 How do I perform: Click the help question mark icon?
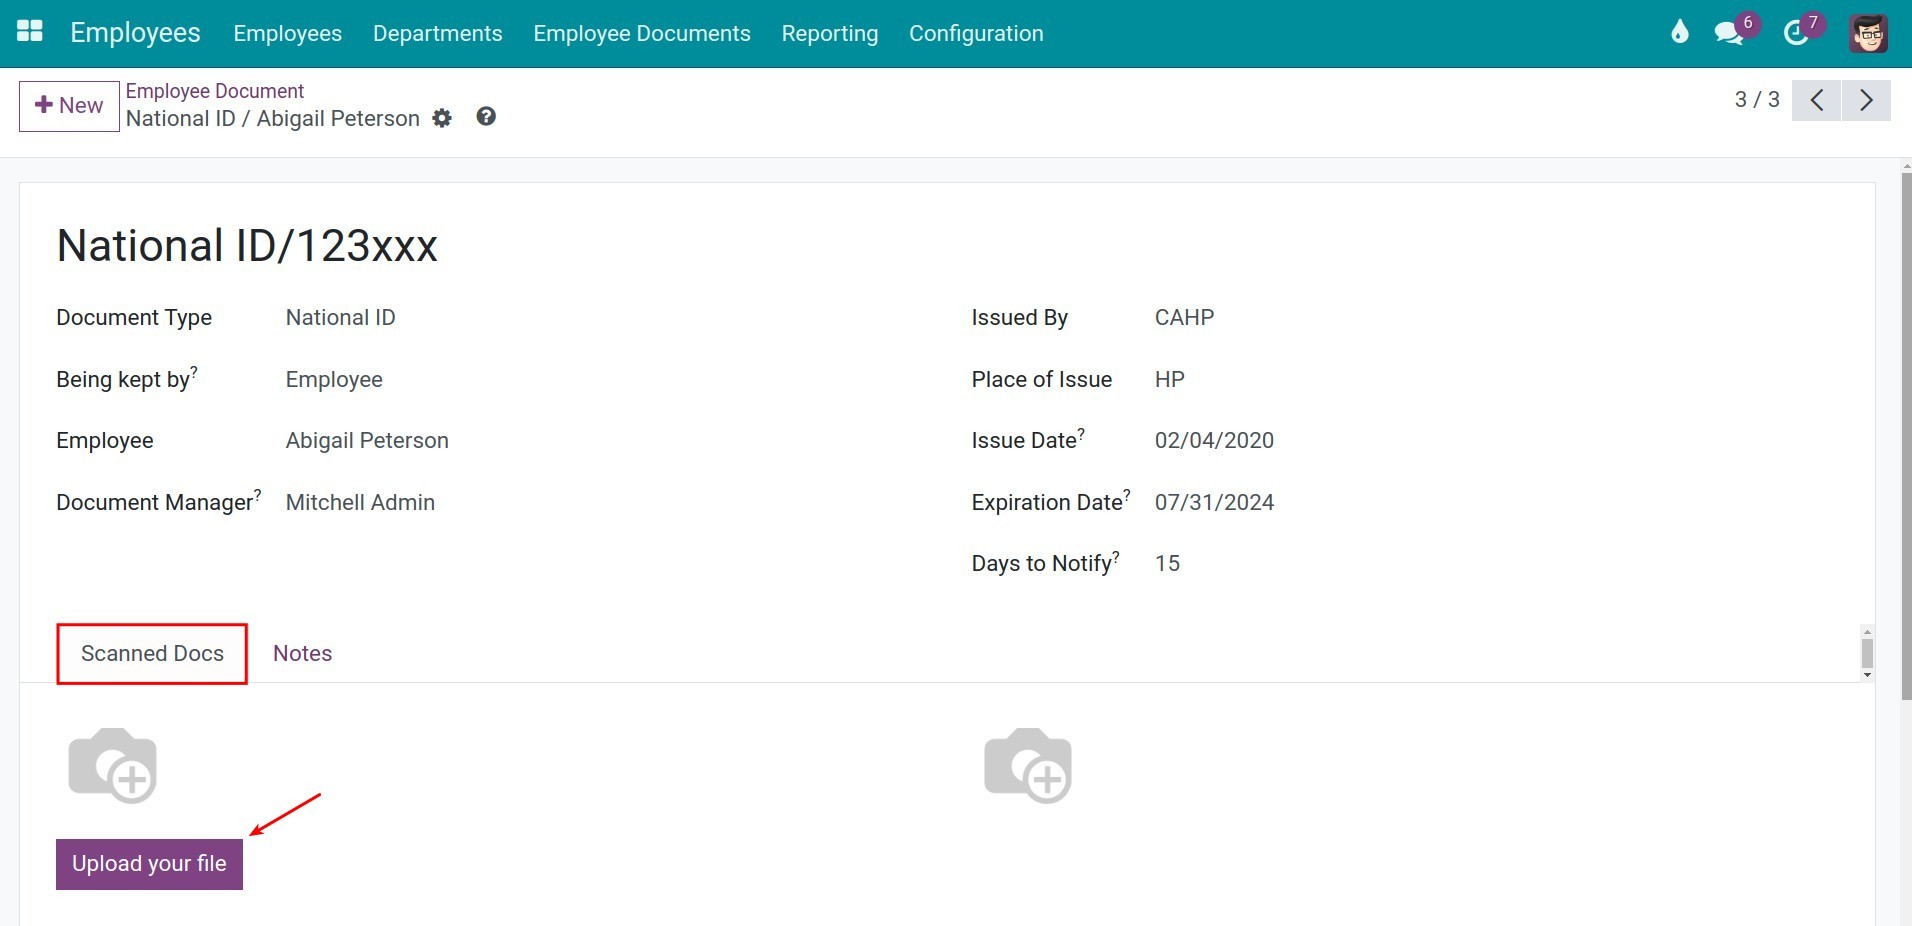tap(486, 117)
